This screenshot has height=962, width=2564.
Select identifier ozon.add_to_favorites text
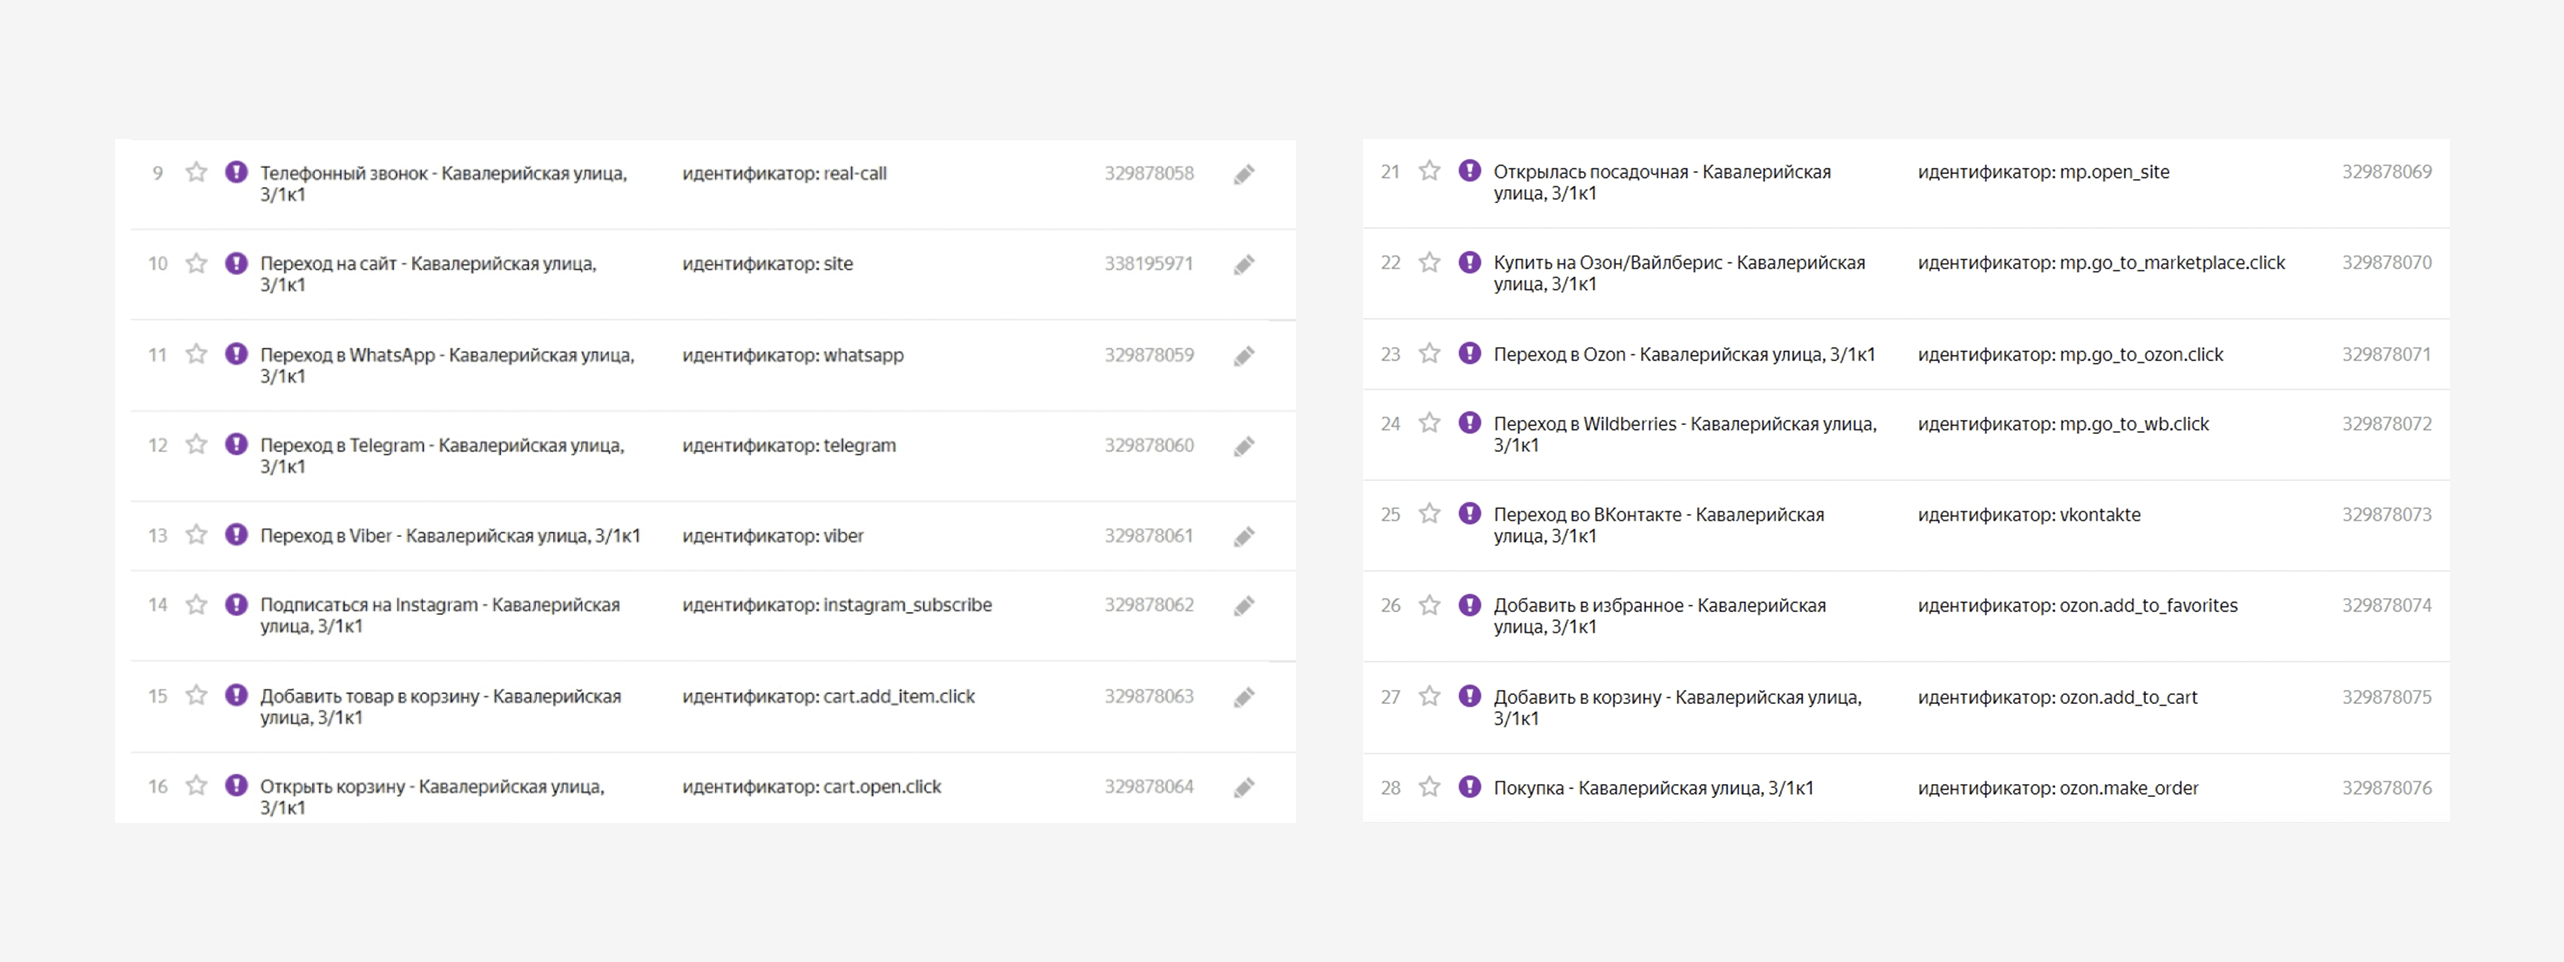click(2077, 605)
